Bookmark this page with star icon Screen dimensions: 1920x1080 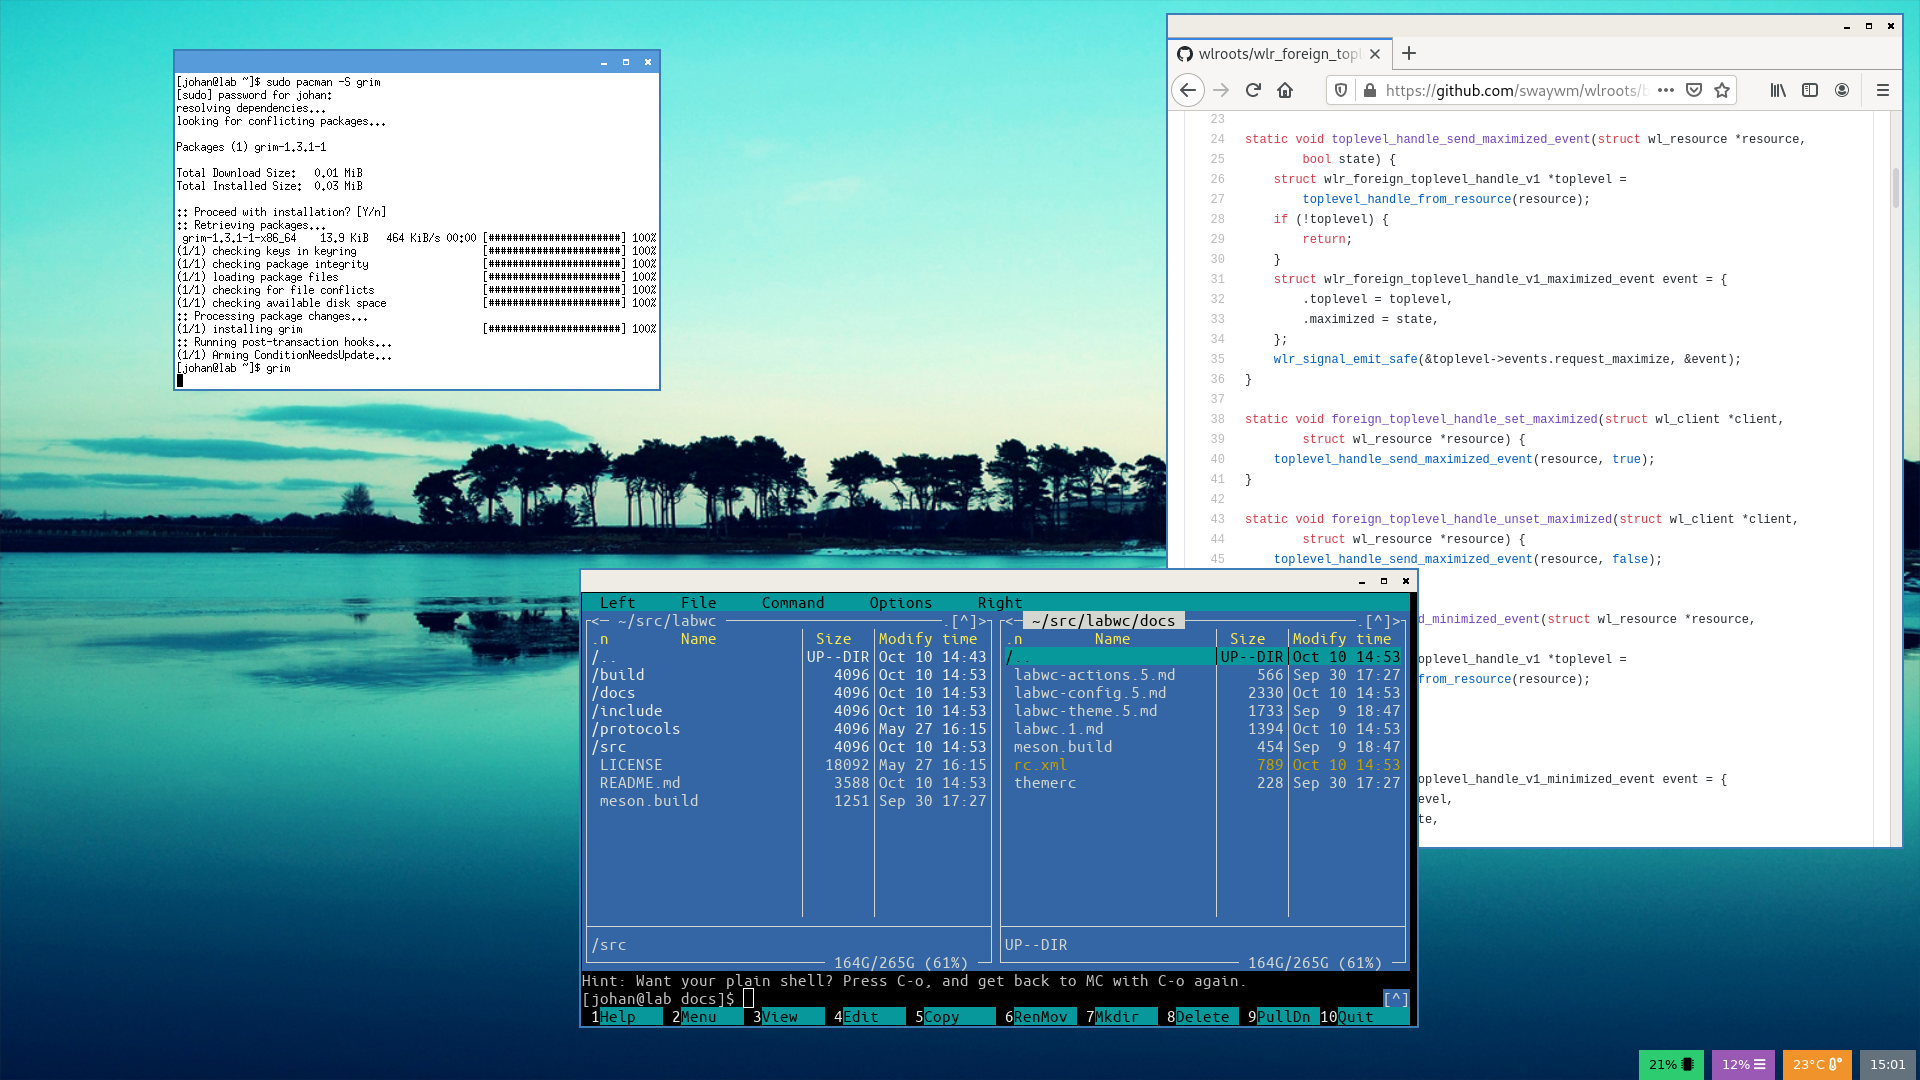click(x=1722, y=90)
